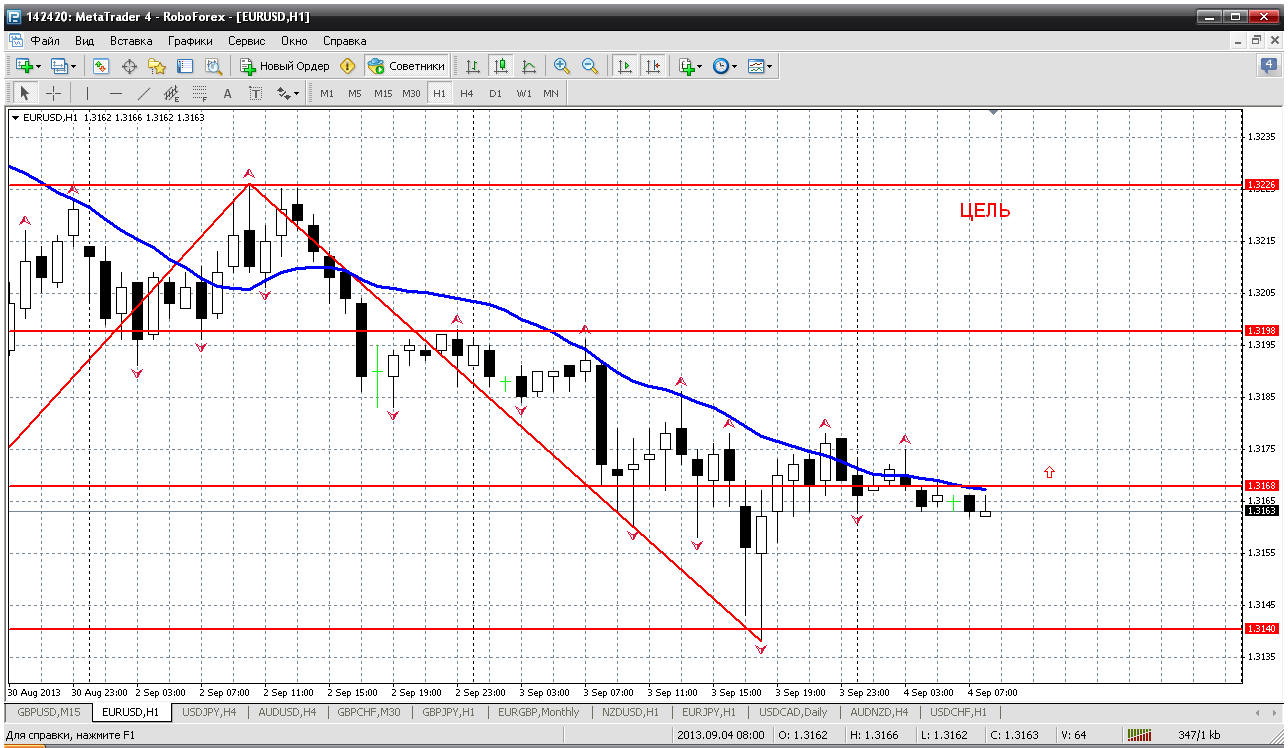Open the notifications chat icon showing 4
This screenshot has width=1288, height=748.
coord(1269,66)
